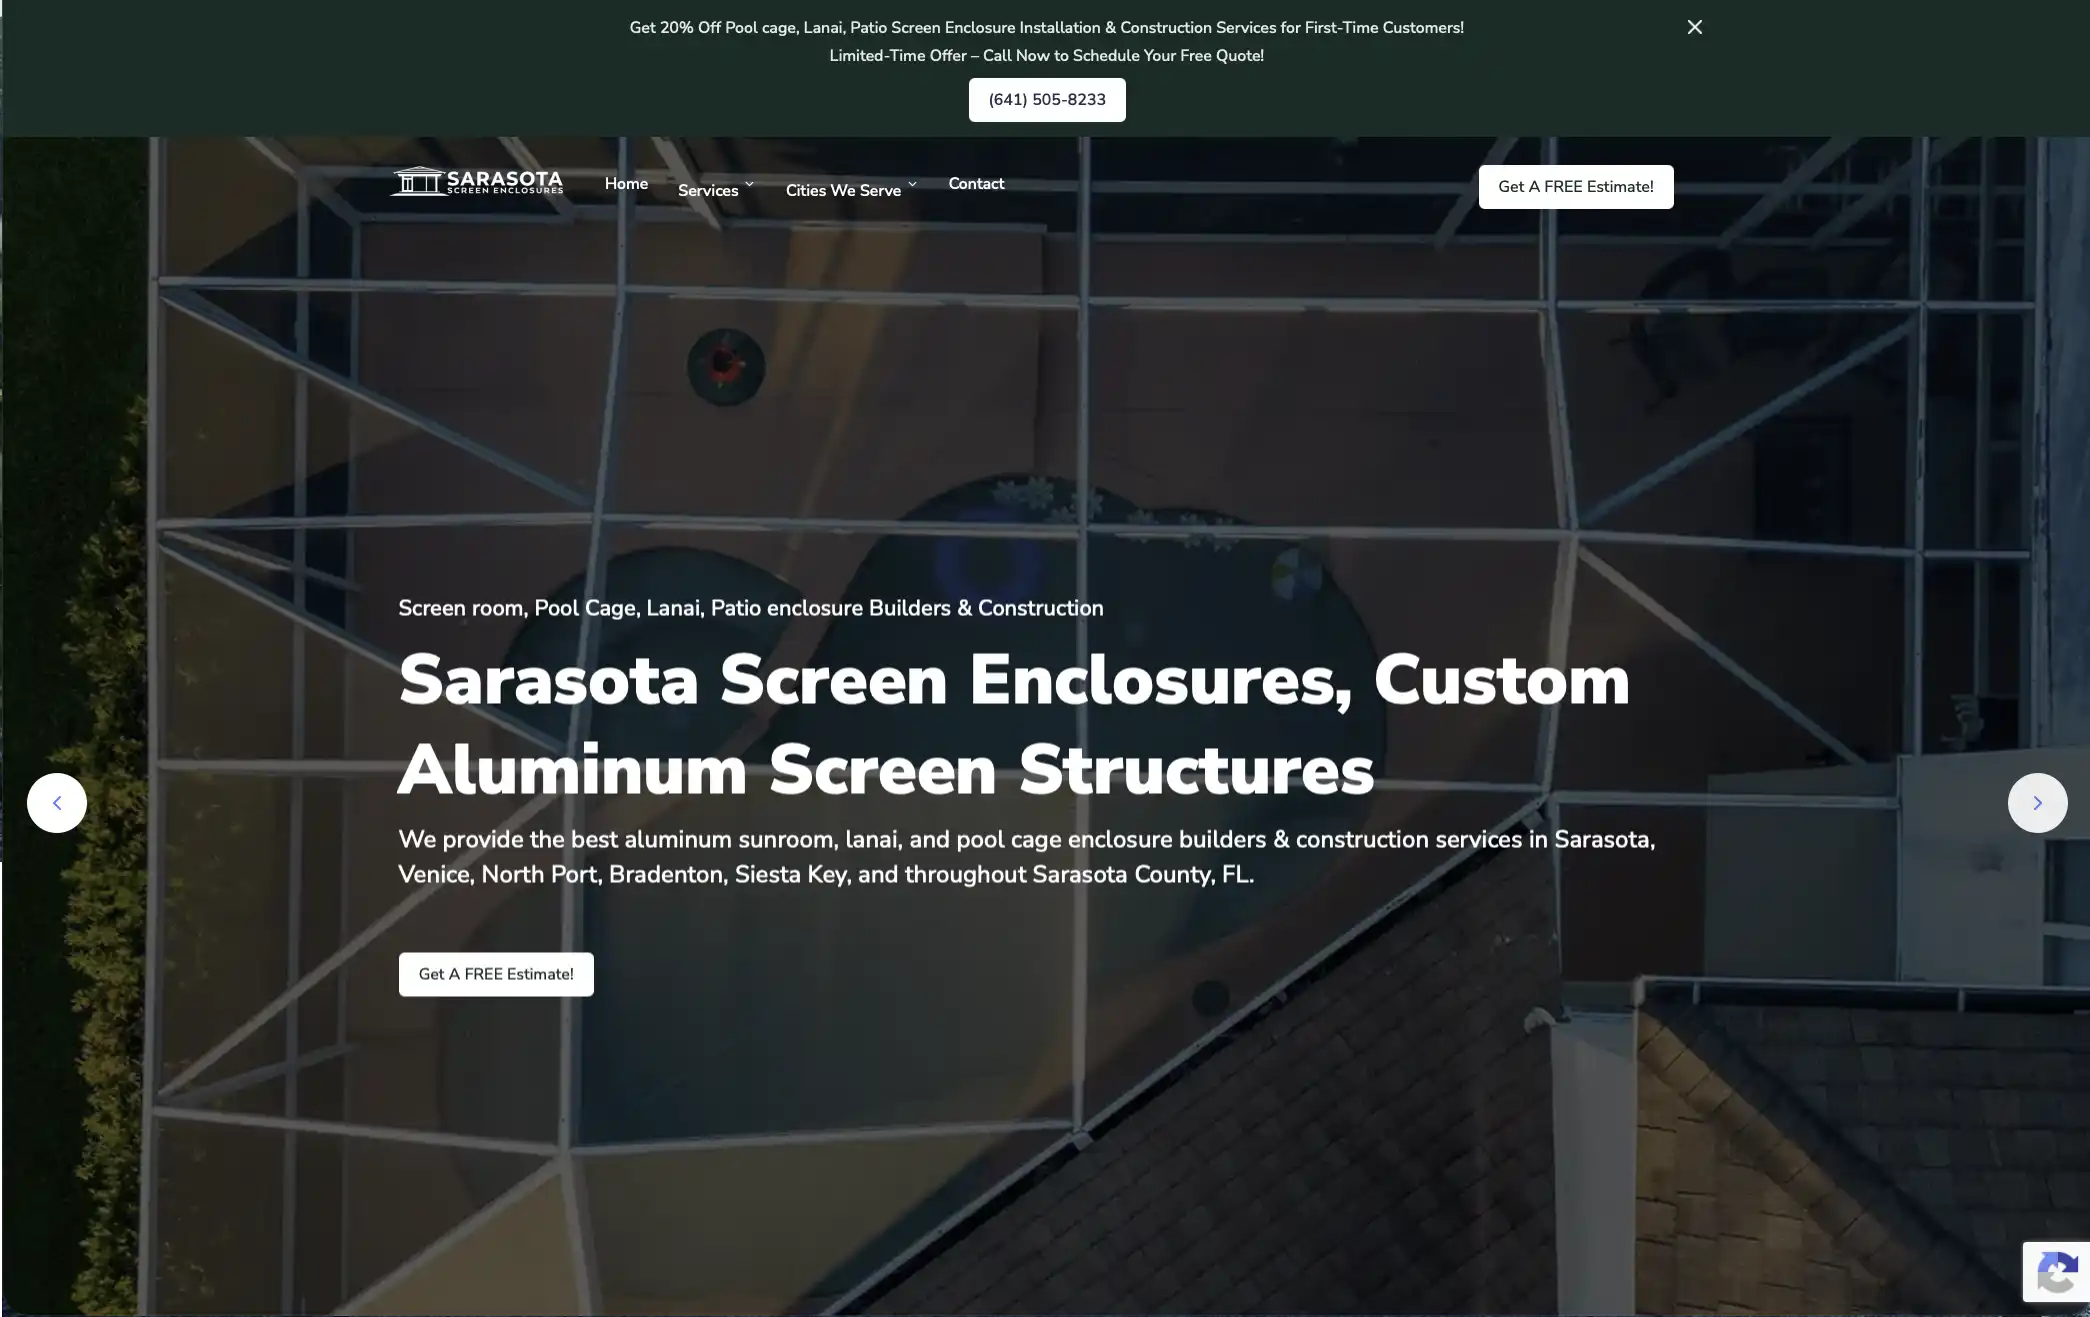Expand the Services dropdown chevron
The height and width of the screenshot is (1317, 2090).
point(749,184)
